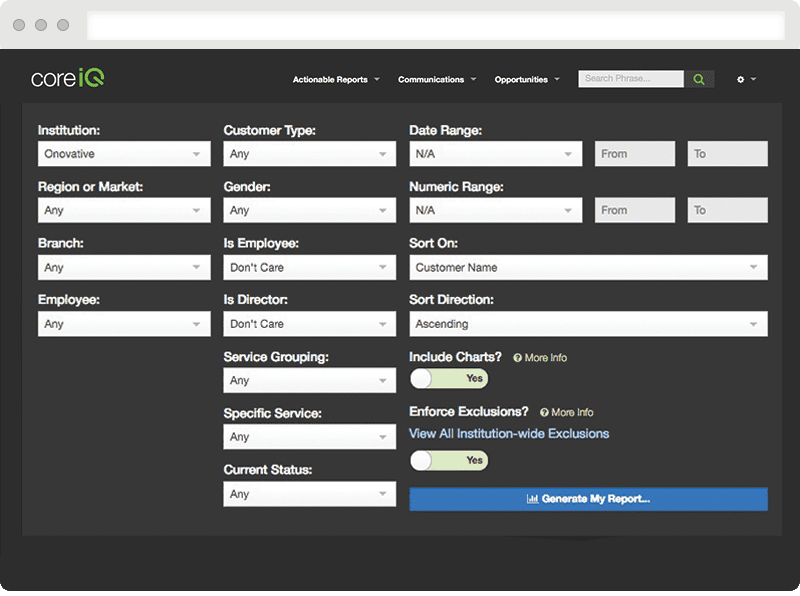Open the Date Range dropdown

pos(495,154)
